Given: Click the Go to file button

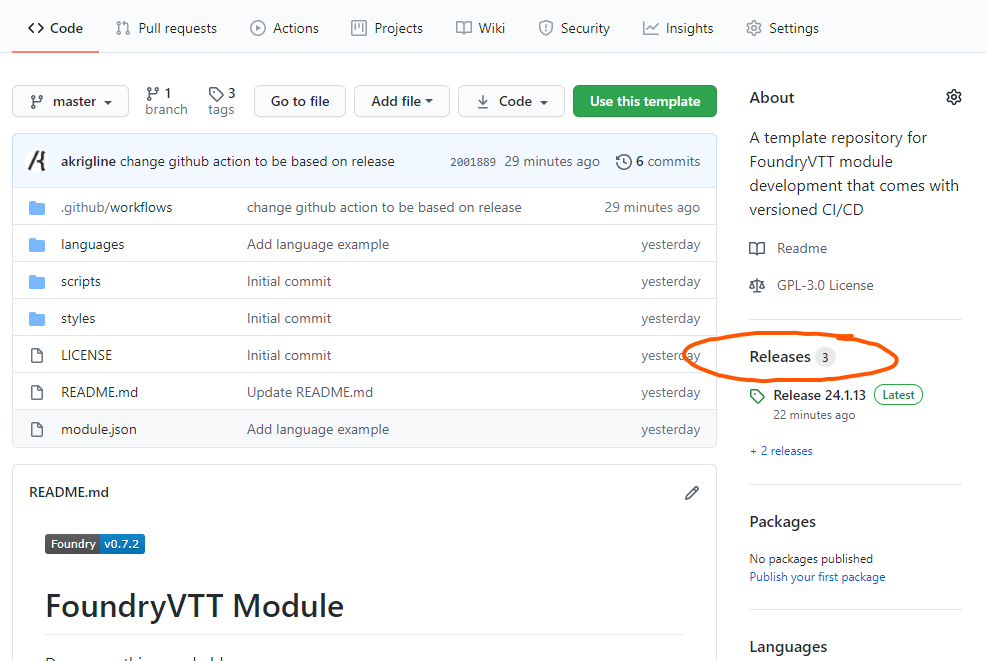Looking at the screenshot, I should click(x=300, y=101).
